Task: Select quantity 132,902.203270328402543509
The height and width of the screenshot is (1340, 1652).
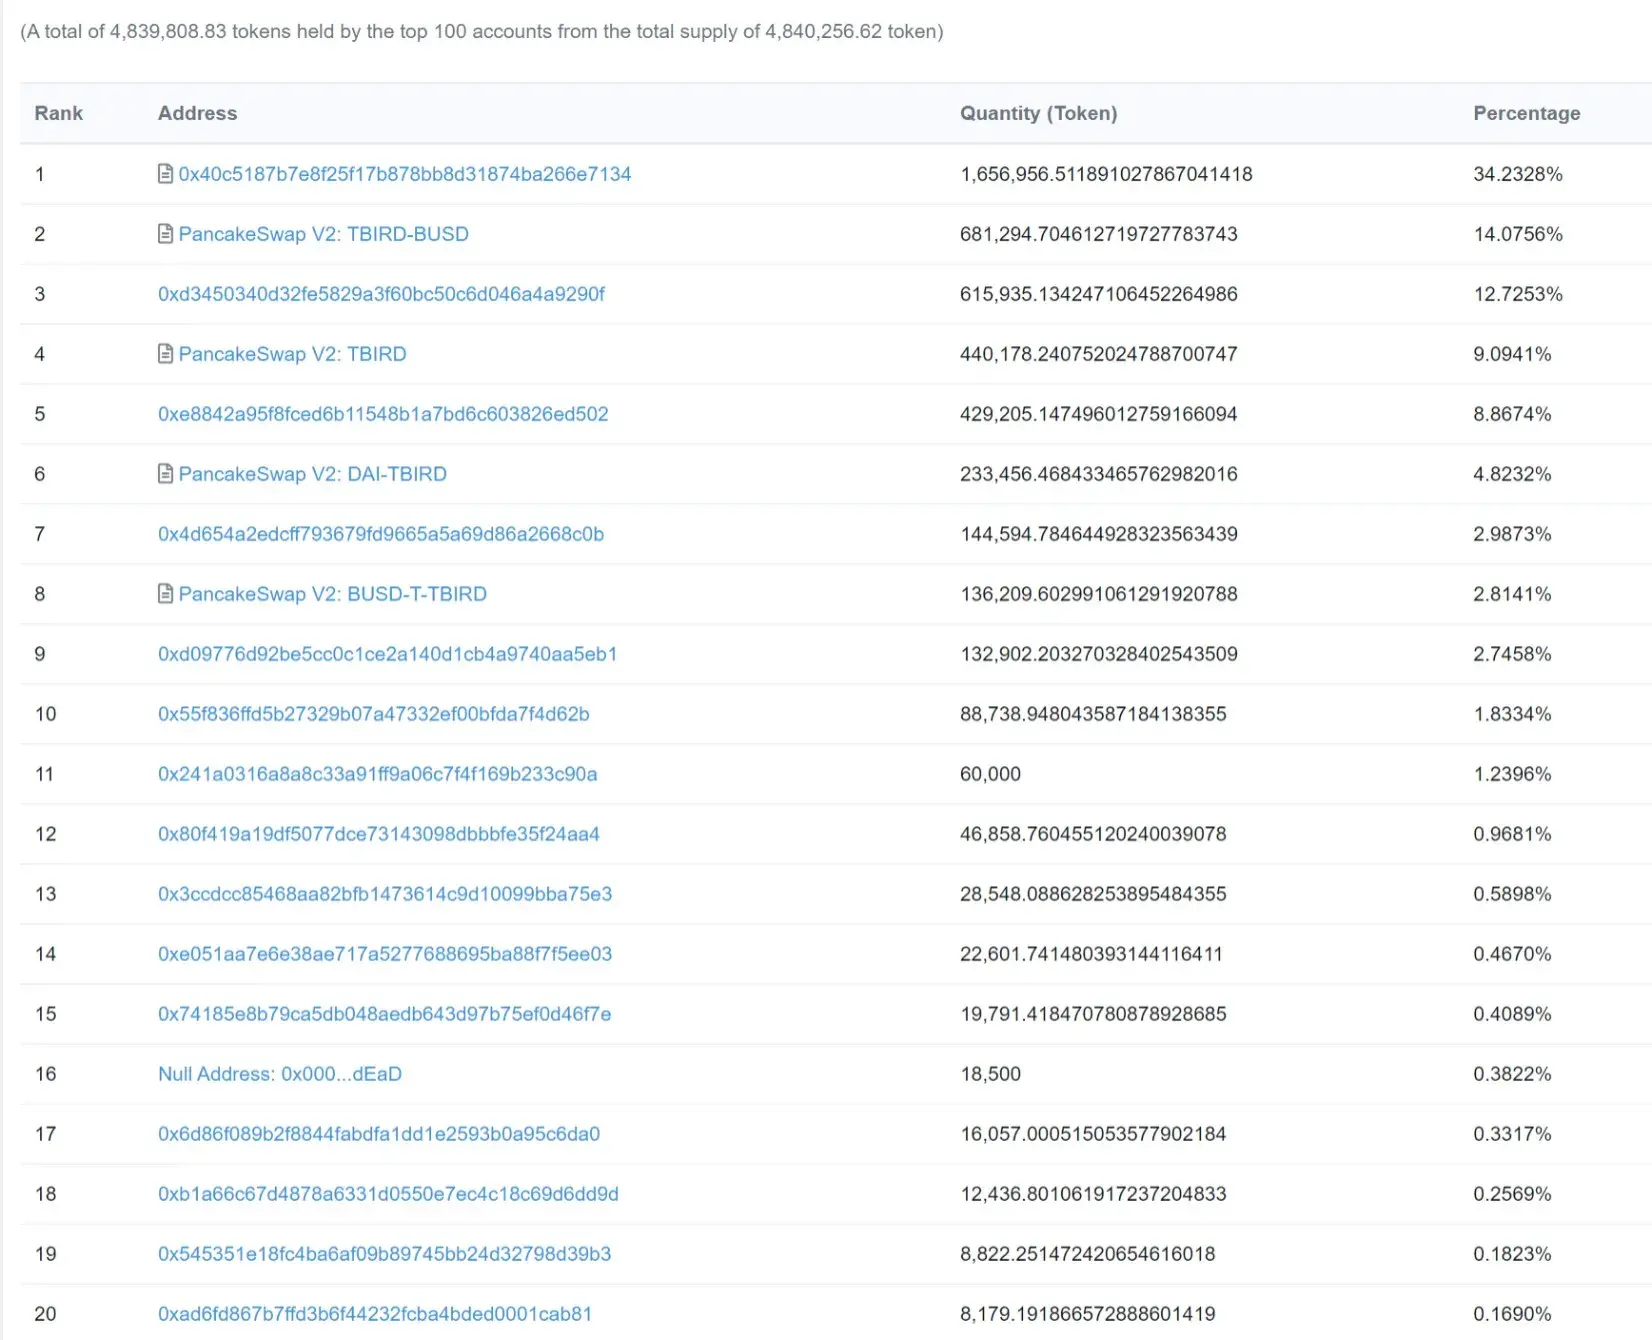Action: (x=1099, y=654)
